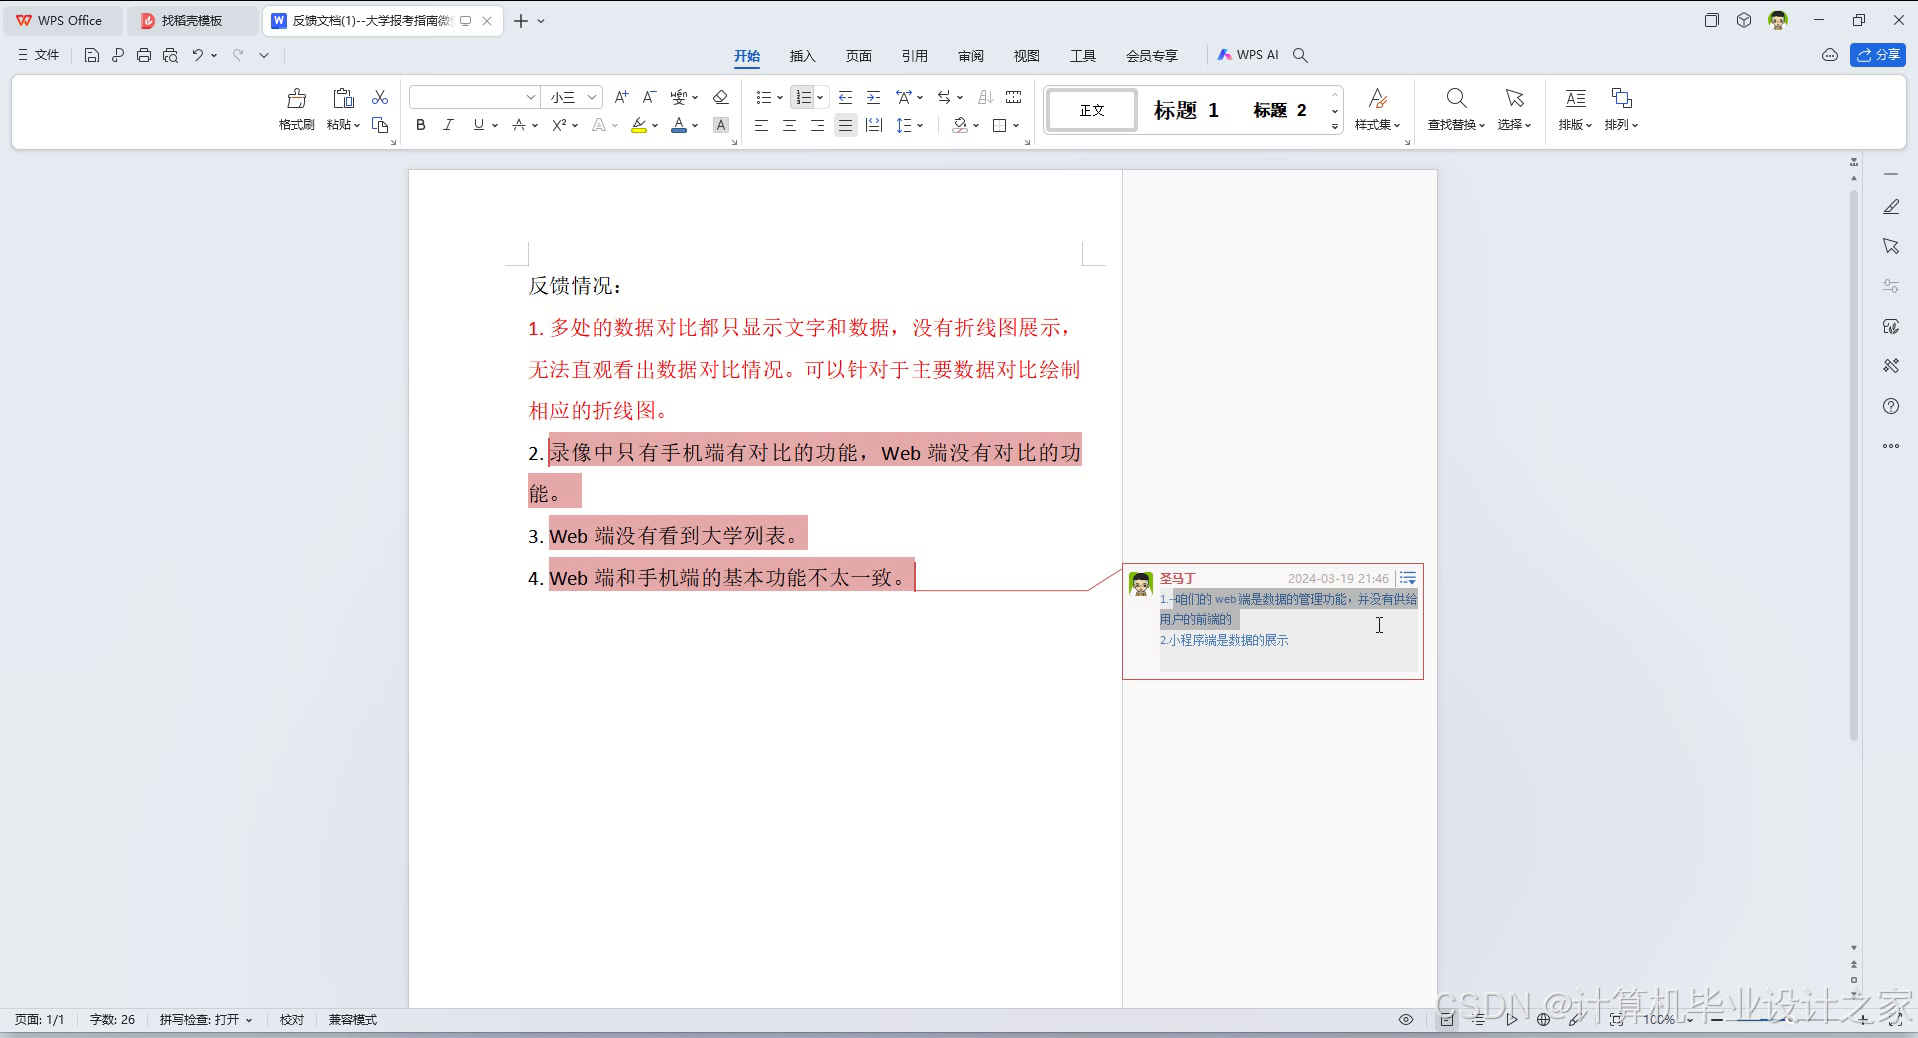Expand the line spacing dropdown
1918x1038 pixels.
pyautogui.click(x=918, y=125)
